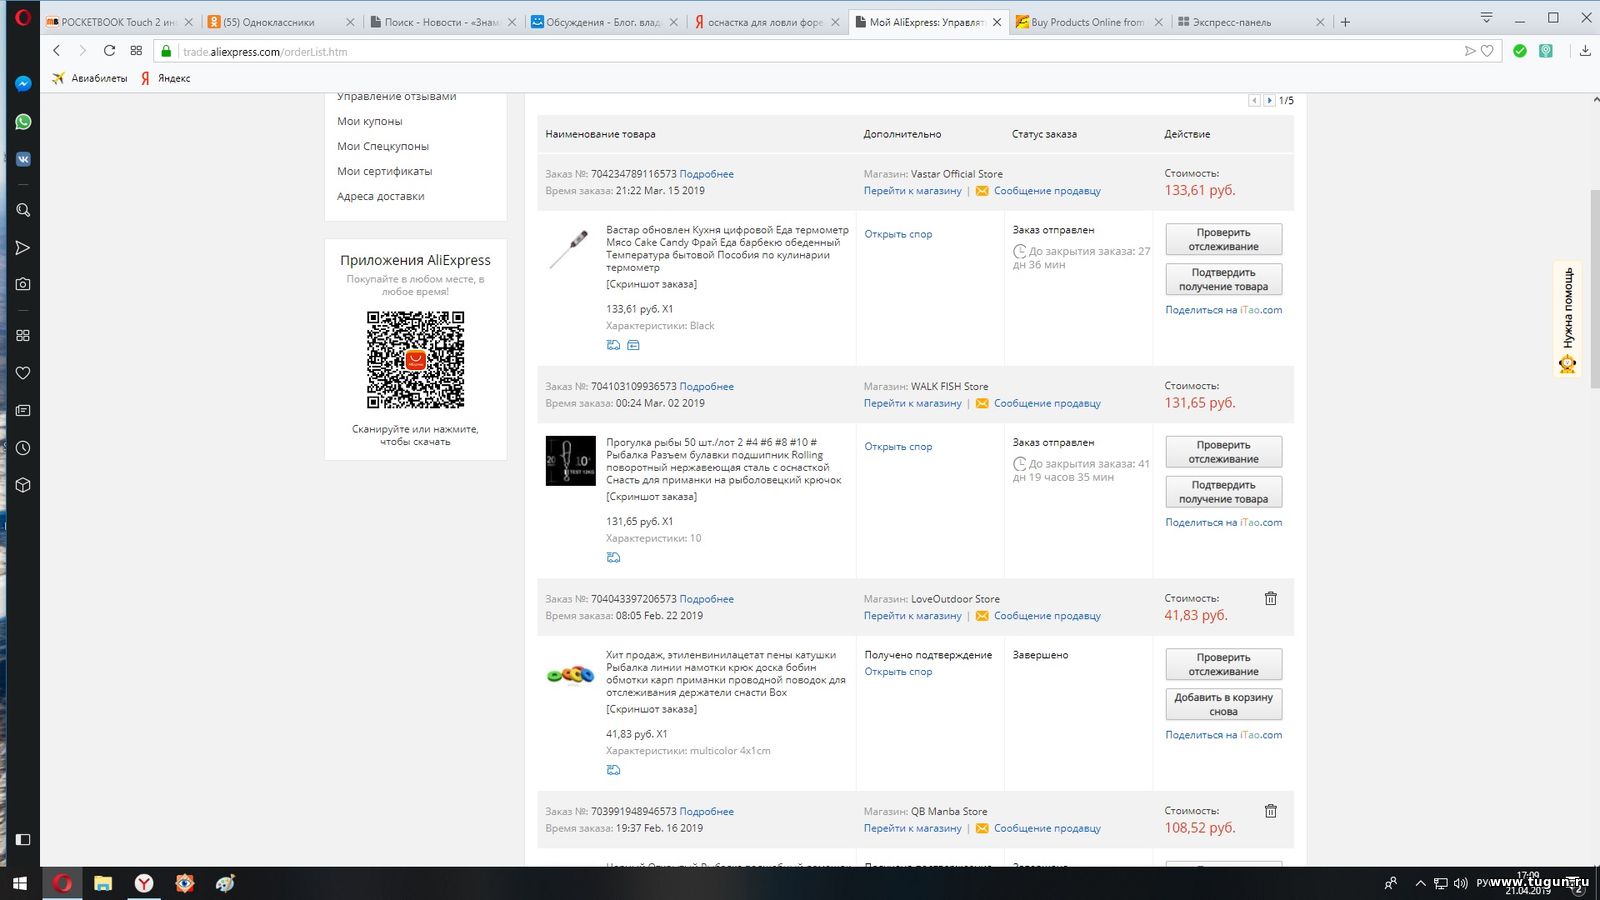The height and width of the screenshot is (900, 1600).
Task: Go to Vastar Official Store shop link
Action: (913, 191)
